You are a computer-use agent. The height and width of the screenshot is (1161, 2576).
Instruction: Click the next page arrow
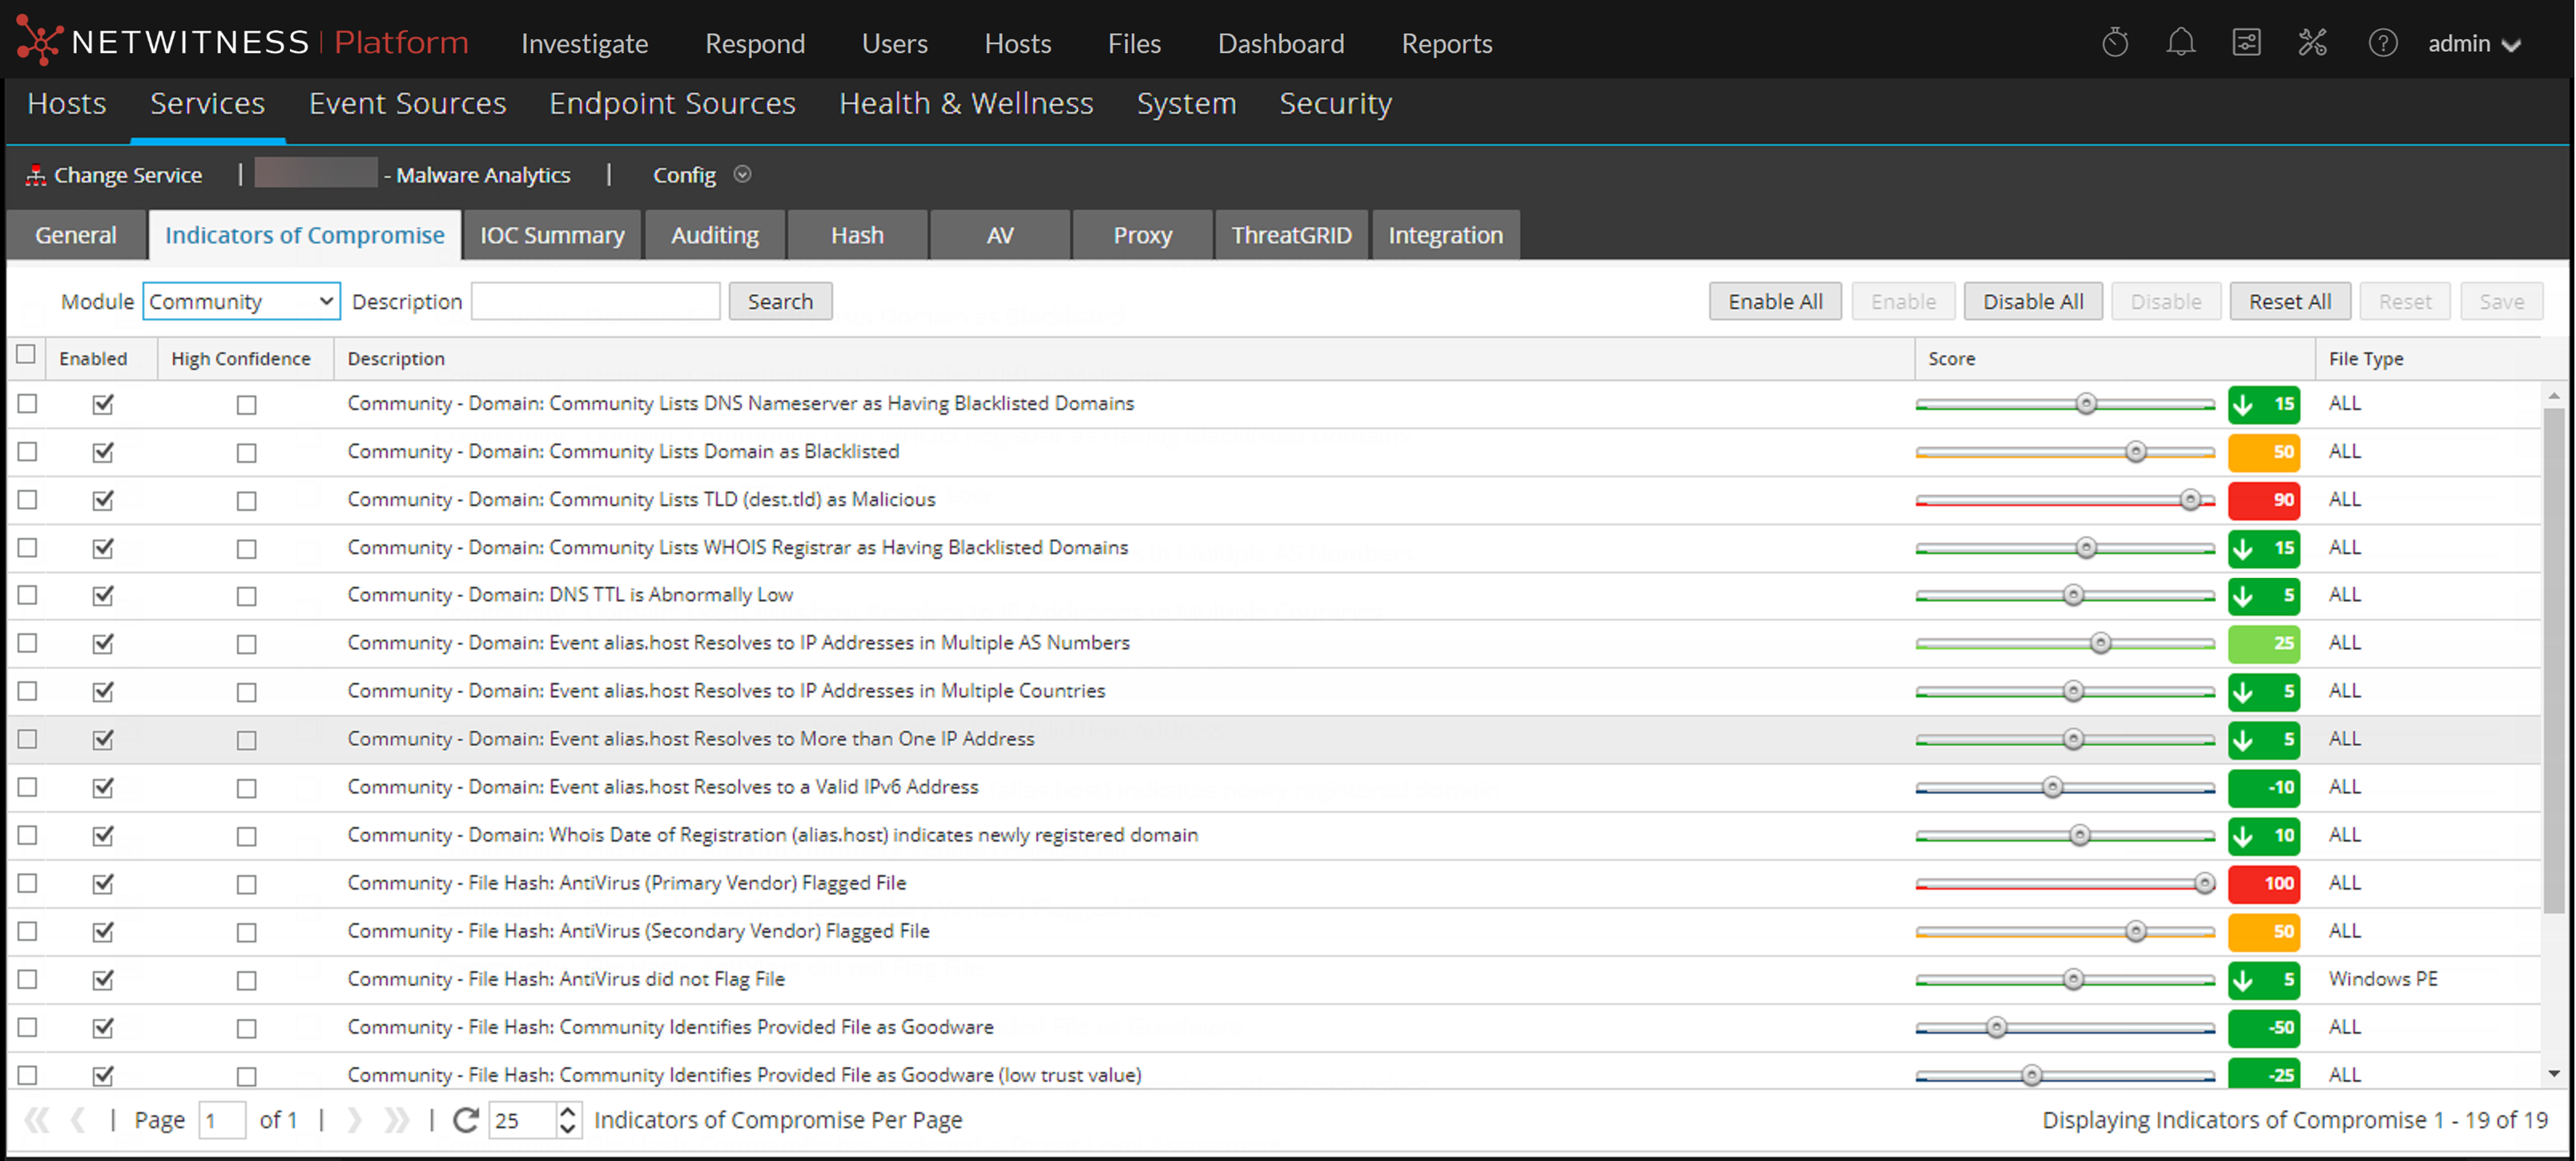354,1120
